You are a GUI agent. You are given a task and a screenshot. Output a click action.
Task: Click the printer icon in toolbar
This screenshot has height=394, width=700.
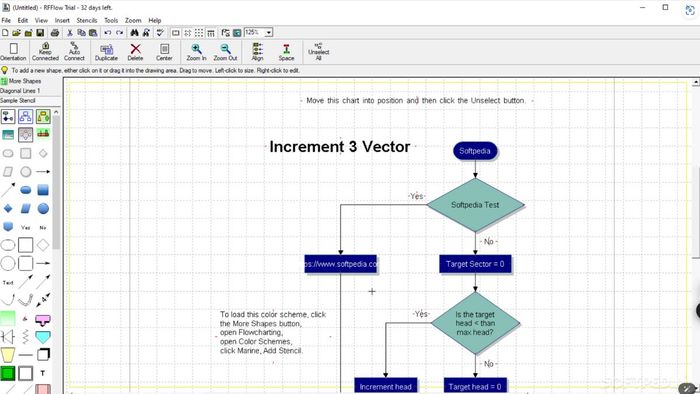(55, 33)
